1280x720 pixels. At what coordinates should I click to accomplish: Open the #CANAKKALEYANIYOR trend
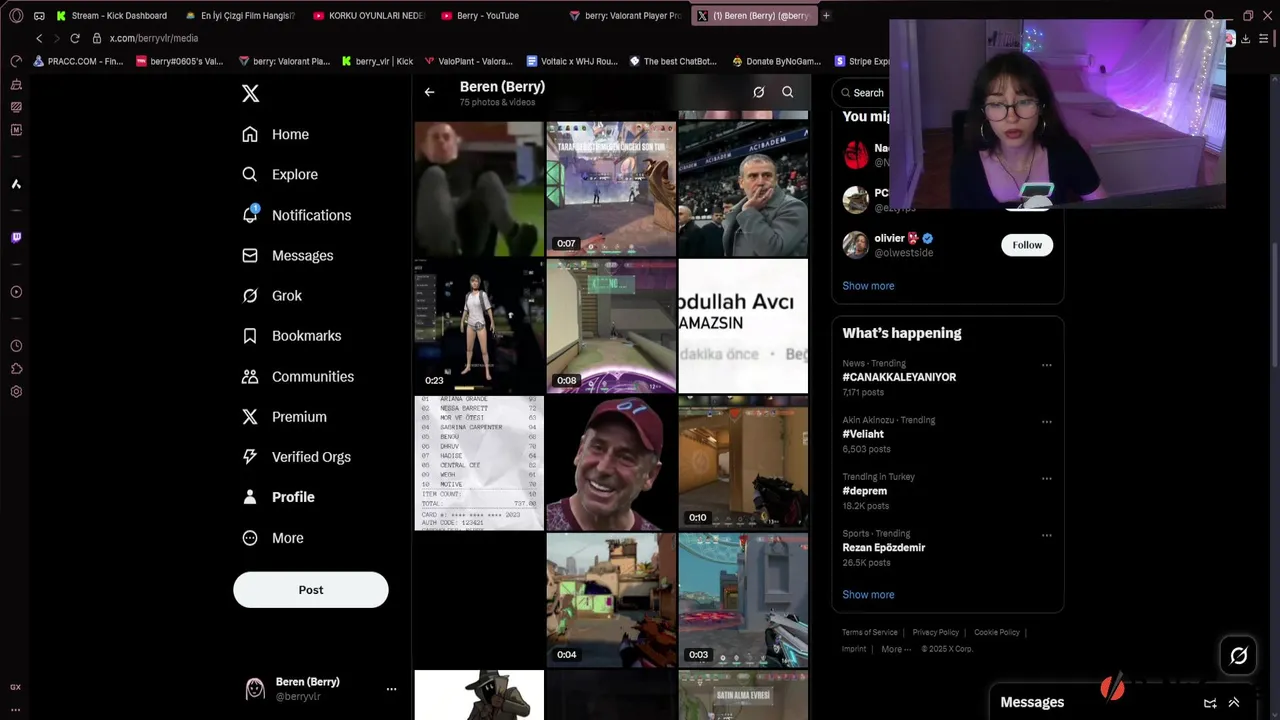(899, 377)
